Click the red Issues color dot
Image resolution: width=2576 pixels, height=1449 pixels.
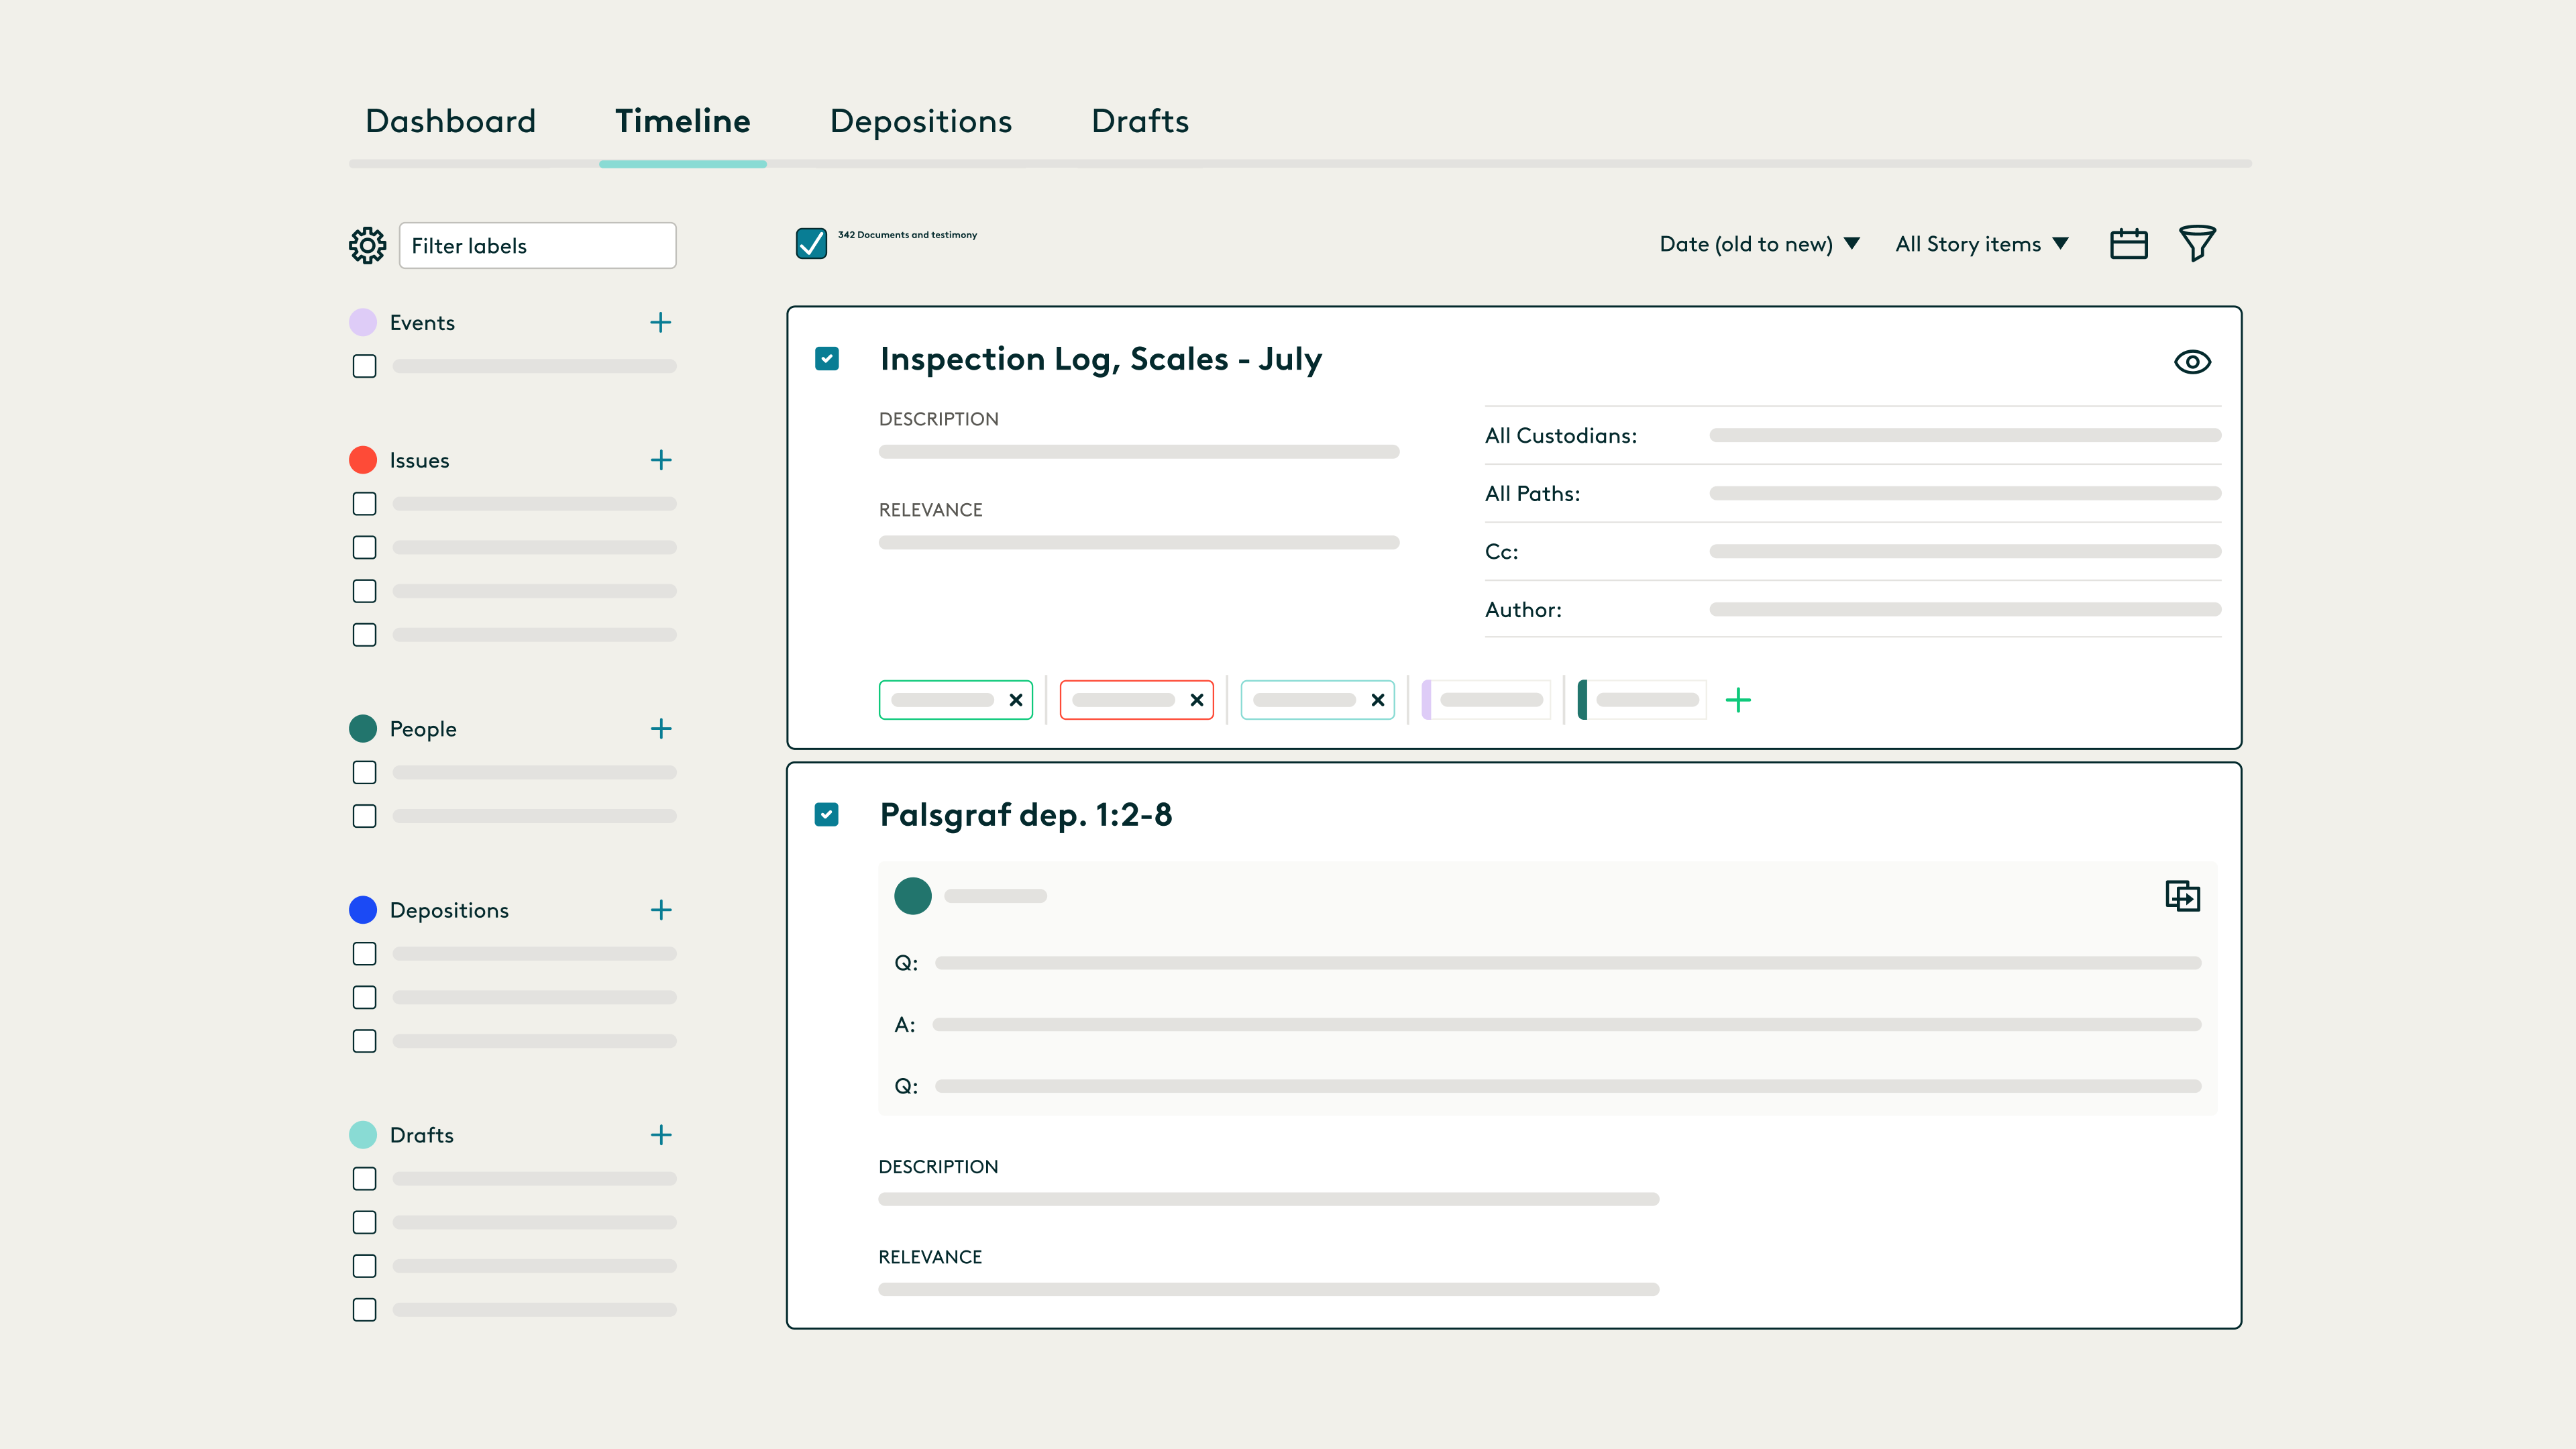[363, 460]
